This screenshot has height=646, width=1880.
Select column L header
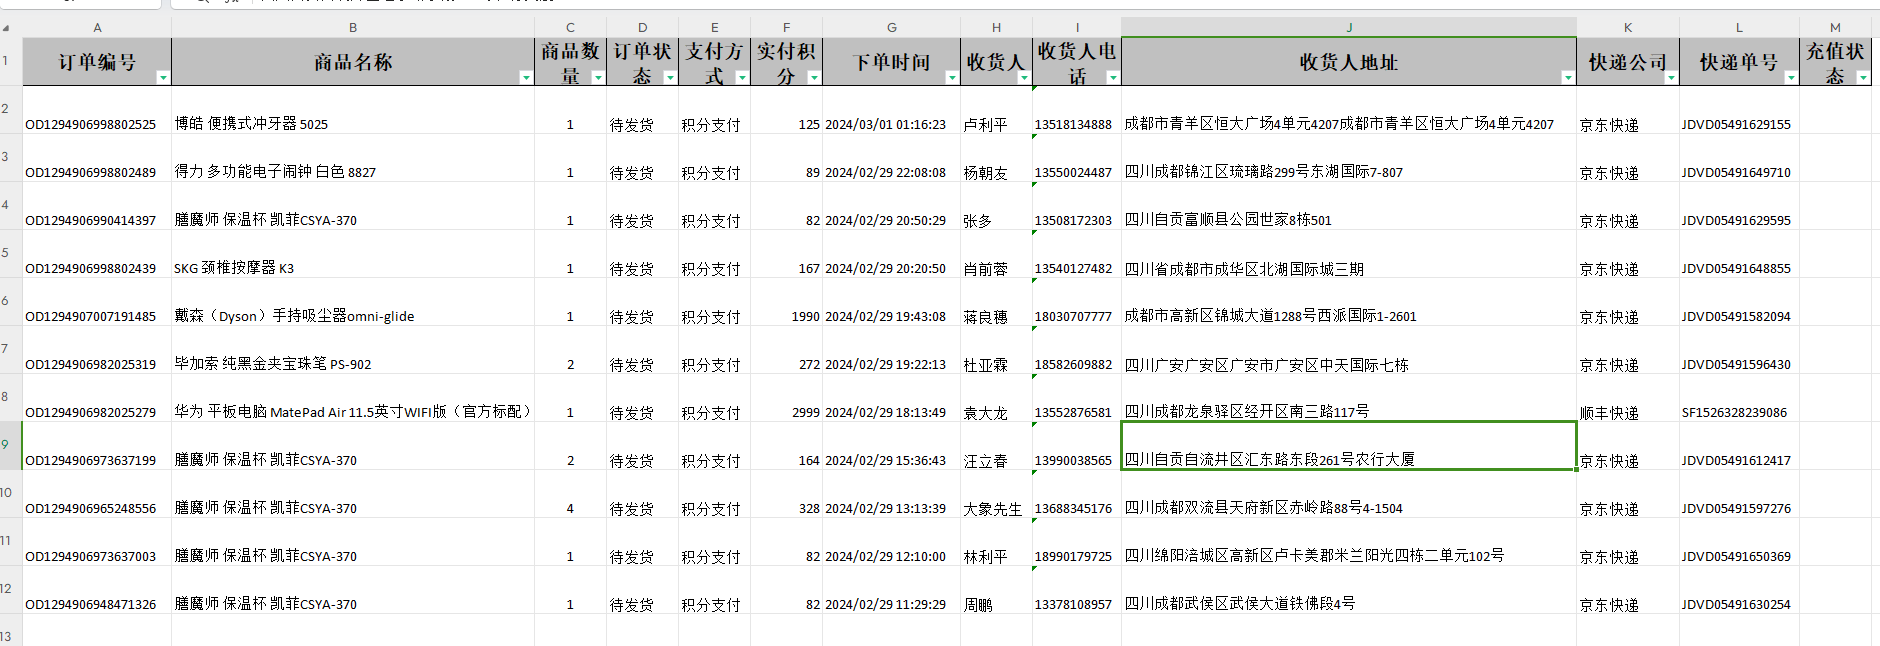coord(1739,28)
